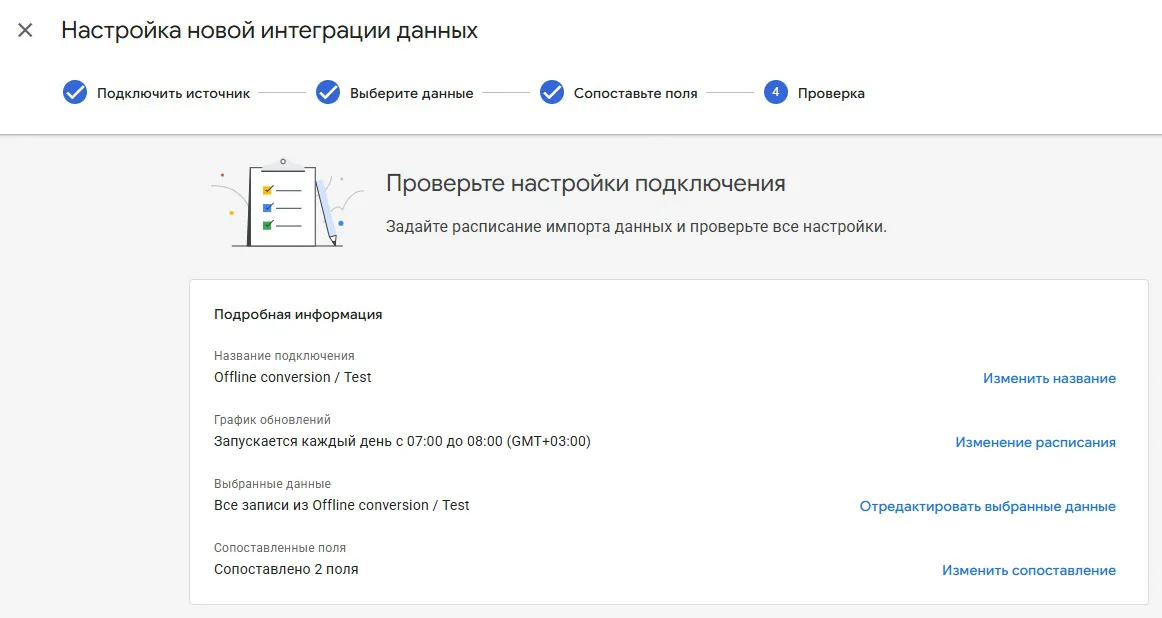Click the text Все записи из Offline conversion / Test
The image size is (1162, 618).
(x=342, y=505)
